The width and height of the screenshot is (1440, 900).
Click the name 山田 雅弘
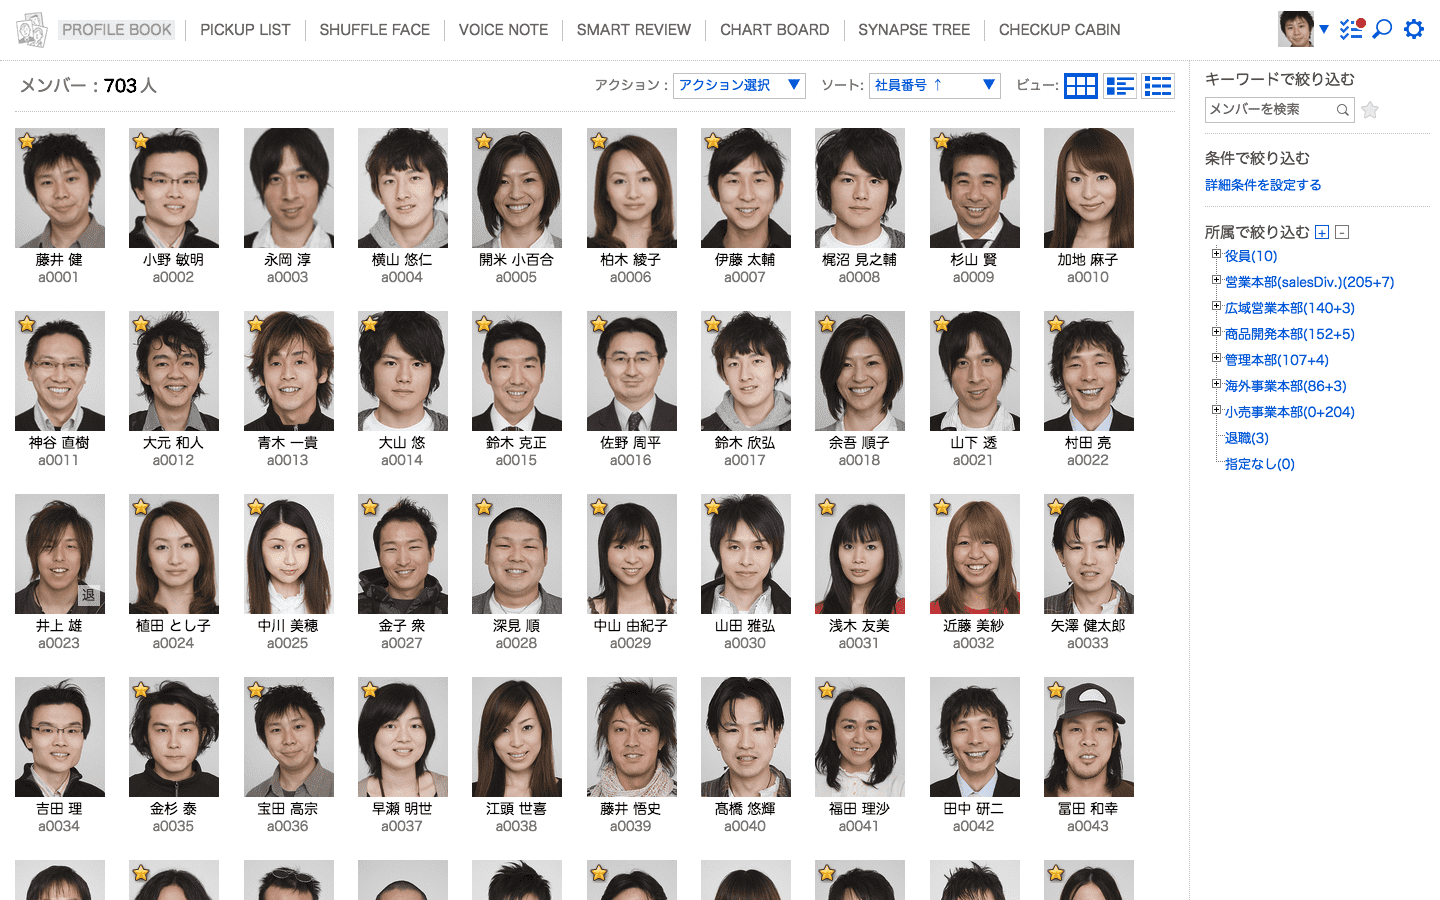(745, 625)
